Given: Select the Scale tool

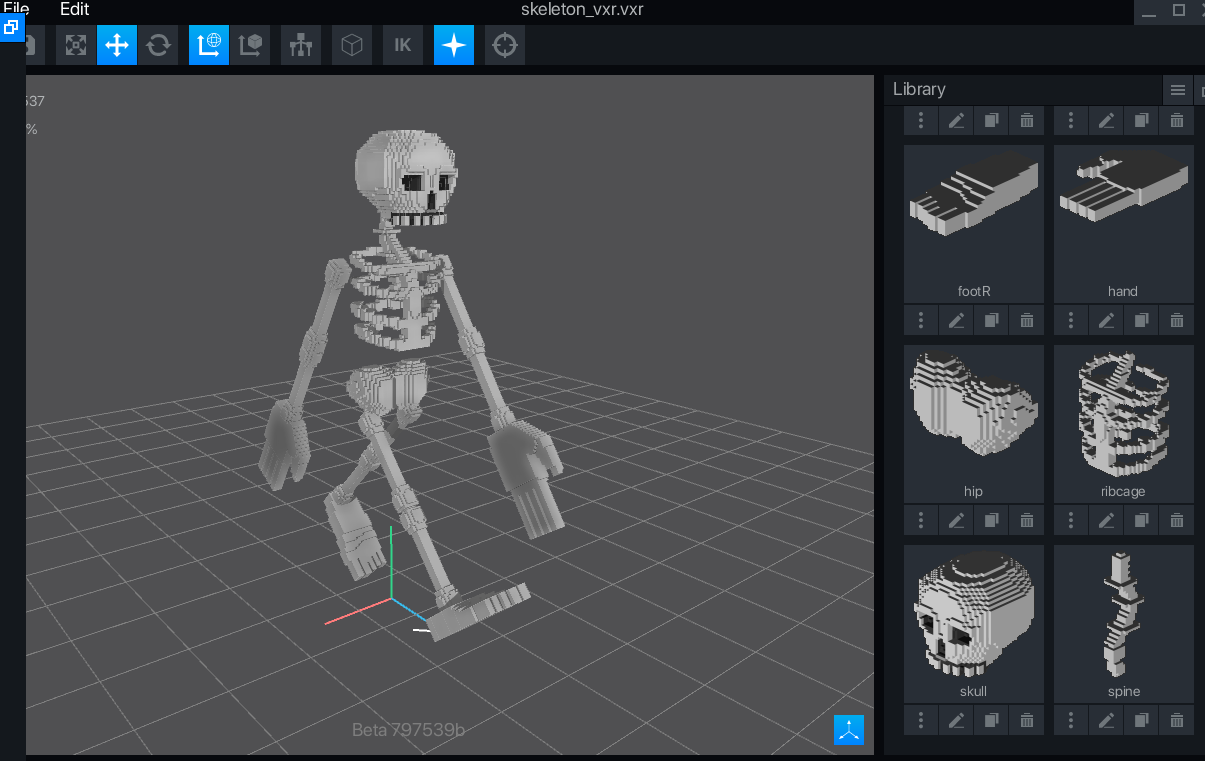Looking at the screenshot, I should (75, 44).
